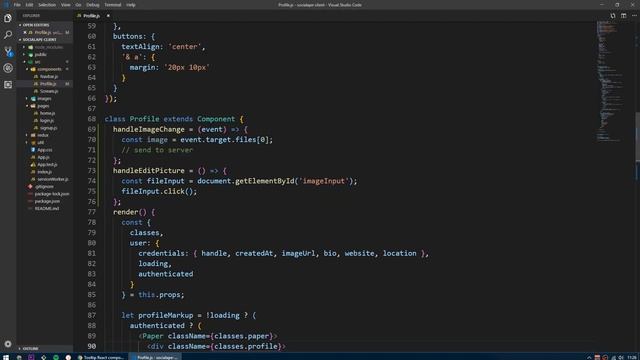Click line number 68 in the gutter
Image resolution: width=640 pixels, height=360 pixels.
point(91,119)
